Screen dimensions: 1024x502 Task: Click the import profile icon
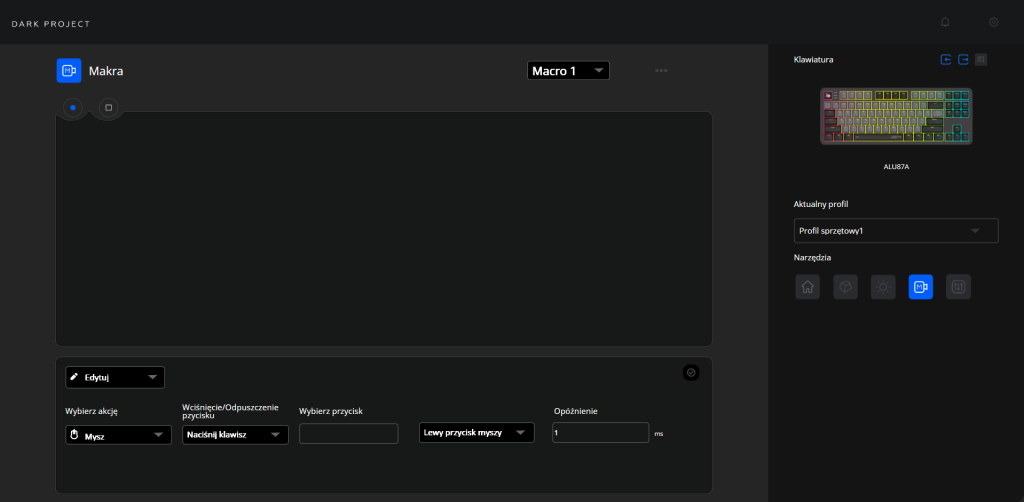pyautogui.click(x=946, y=60)
